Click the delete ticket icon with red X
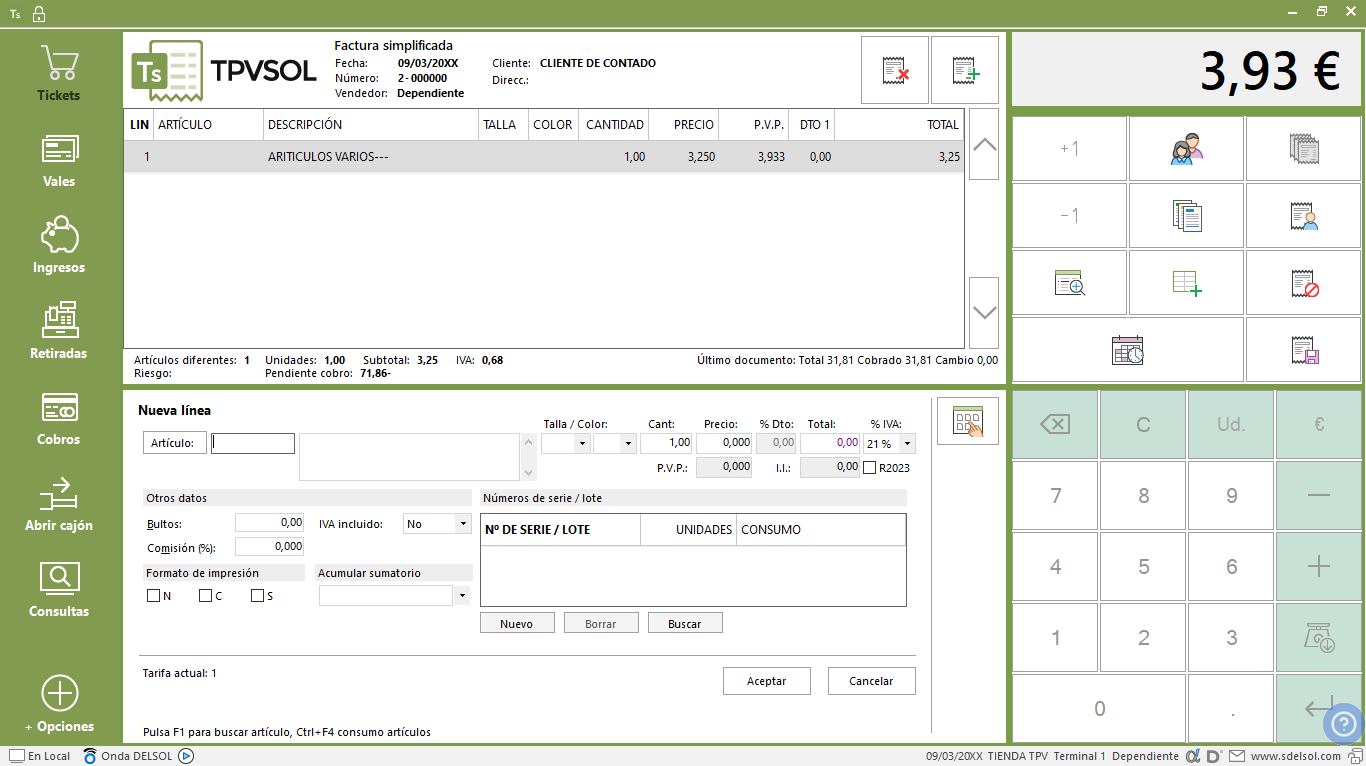This screenshot has width=1366, height=766. (895, 70)
